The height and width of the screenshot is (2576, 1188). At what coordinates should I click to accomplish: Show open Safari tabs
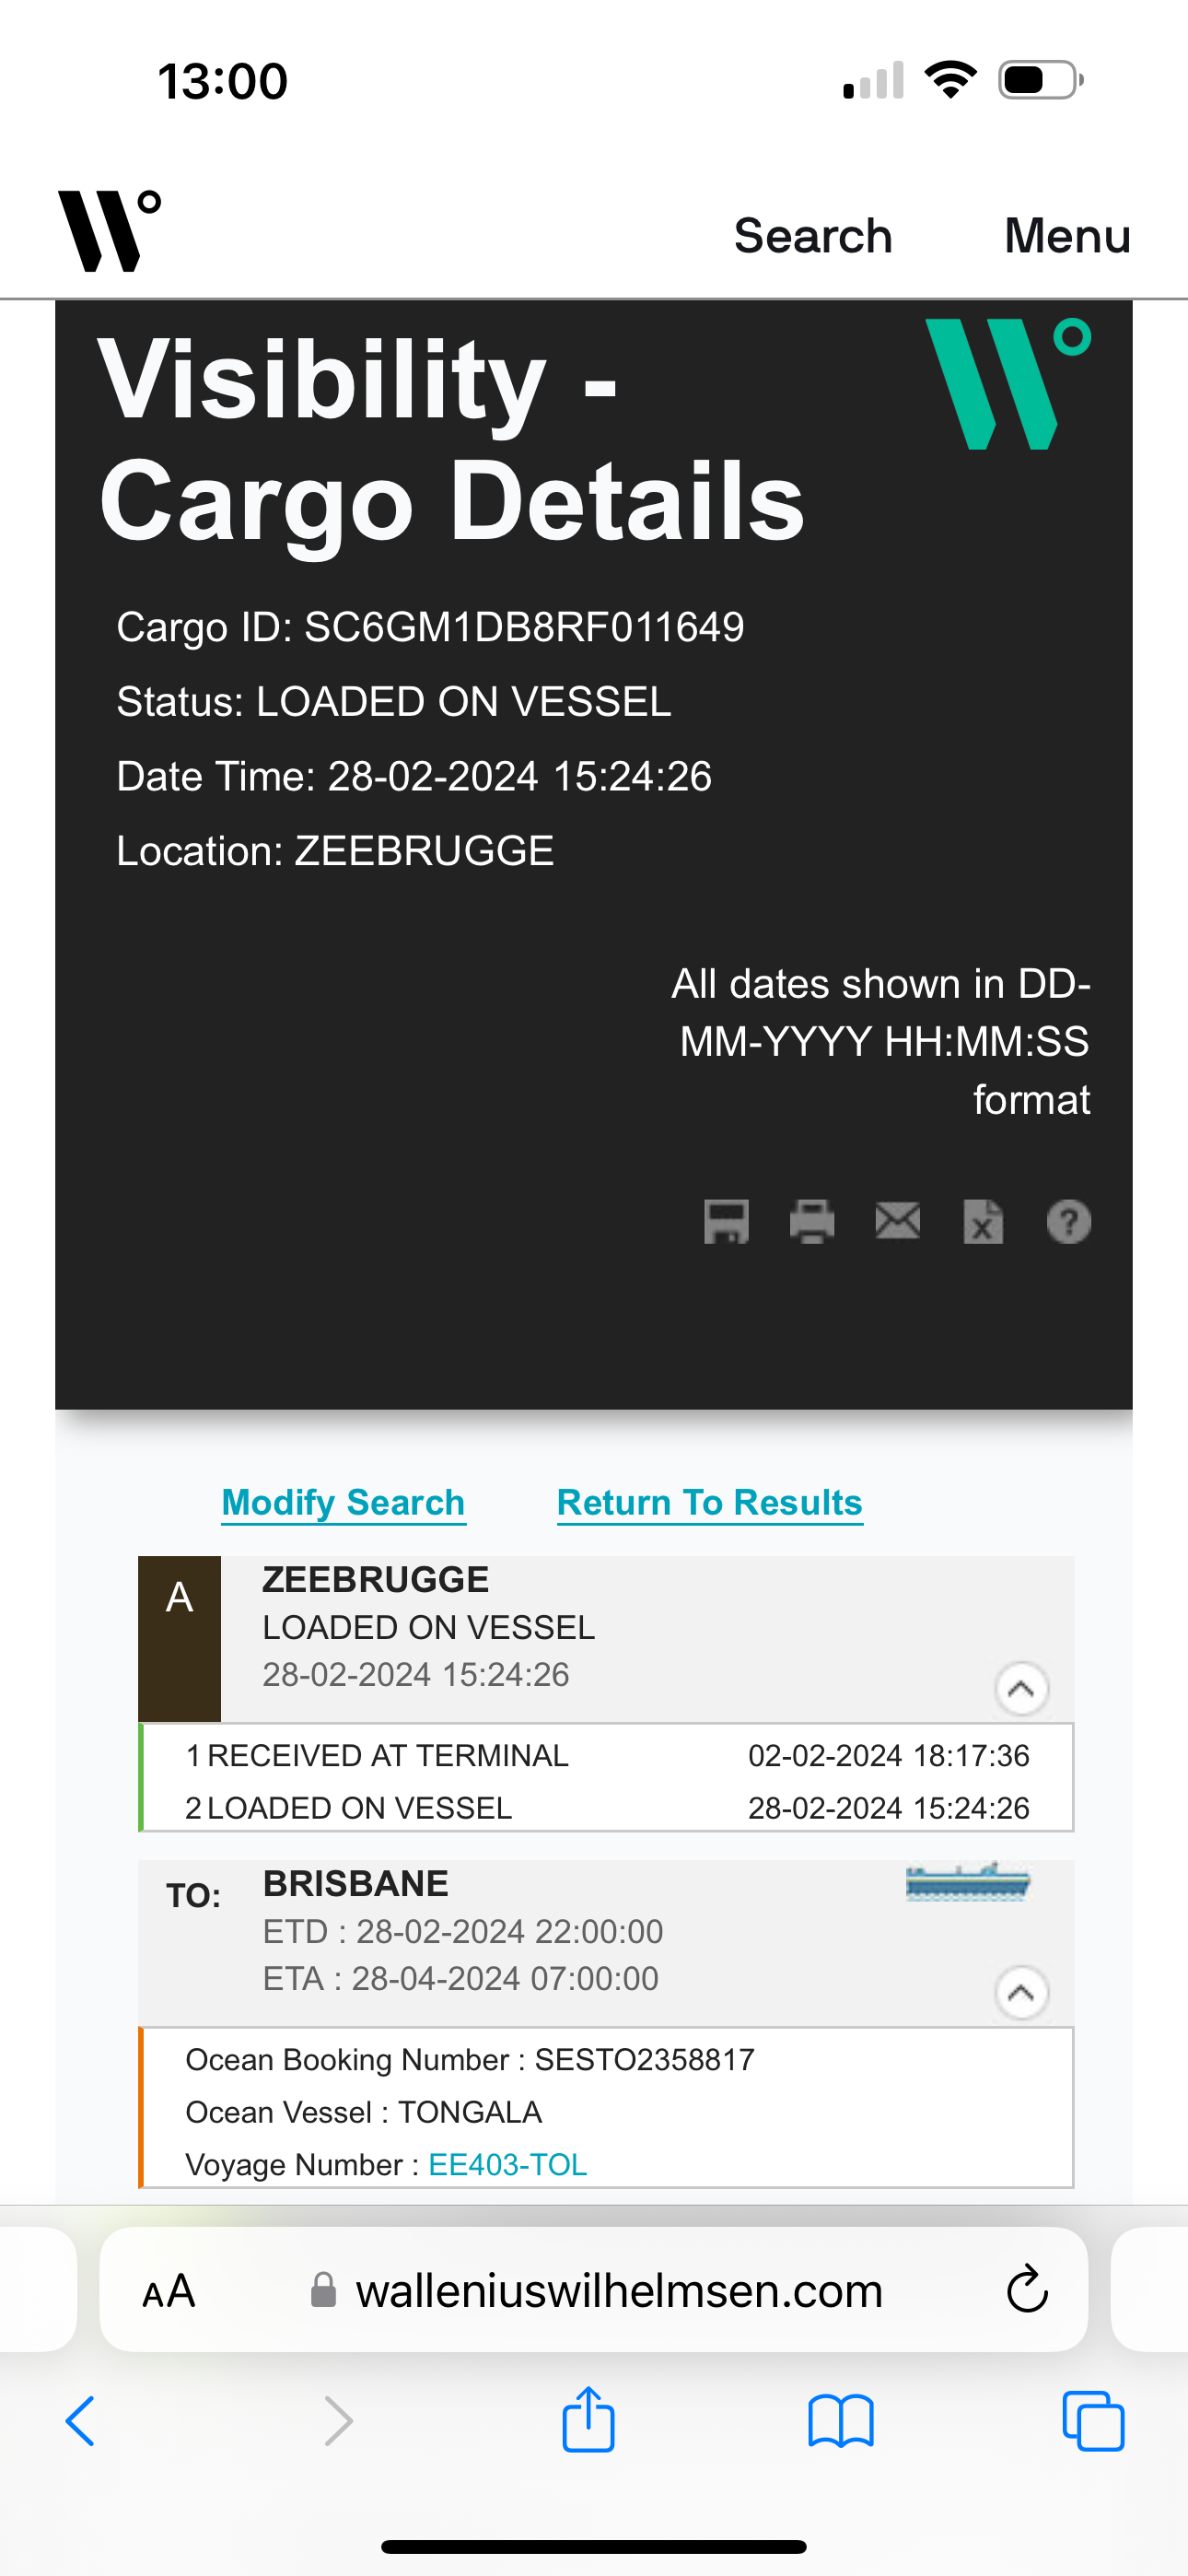[1093, 2422]
